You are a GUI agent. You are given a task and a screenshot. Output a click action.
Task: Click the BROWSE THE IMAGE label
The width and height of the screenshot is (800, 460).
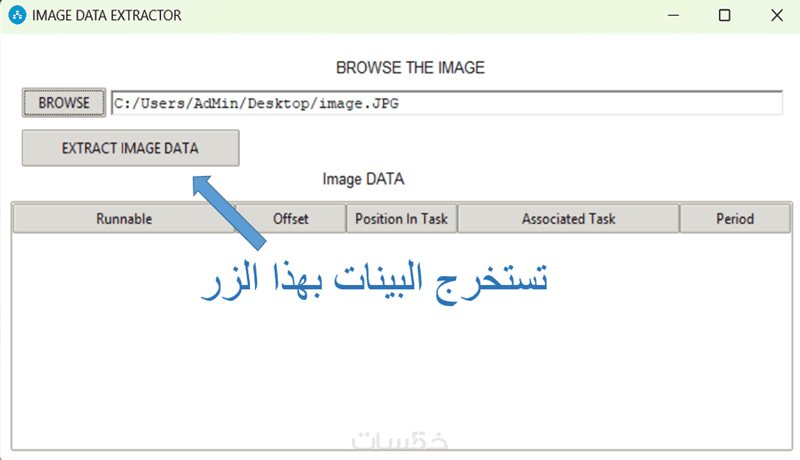(410, 68)
